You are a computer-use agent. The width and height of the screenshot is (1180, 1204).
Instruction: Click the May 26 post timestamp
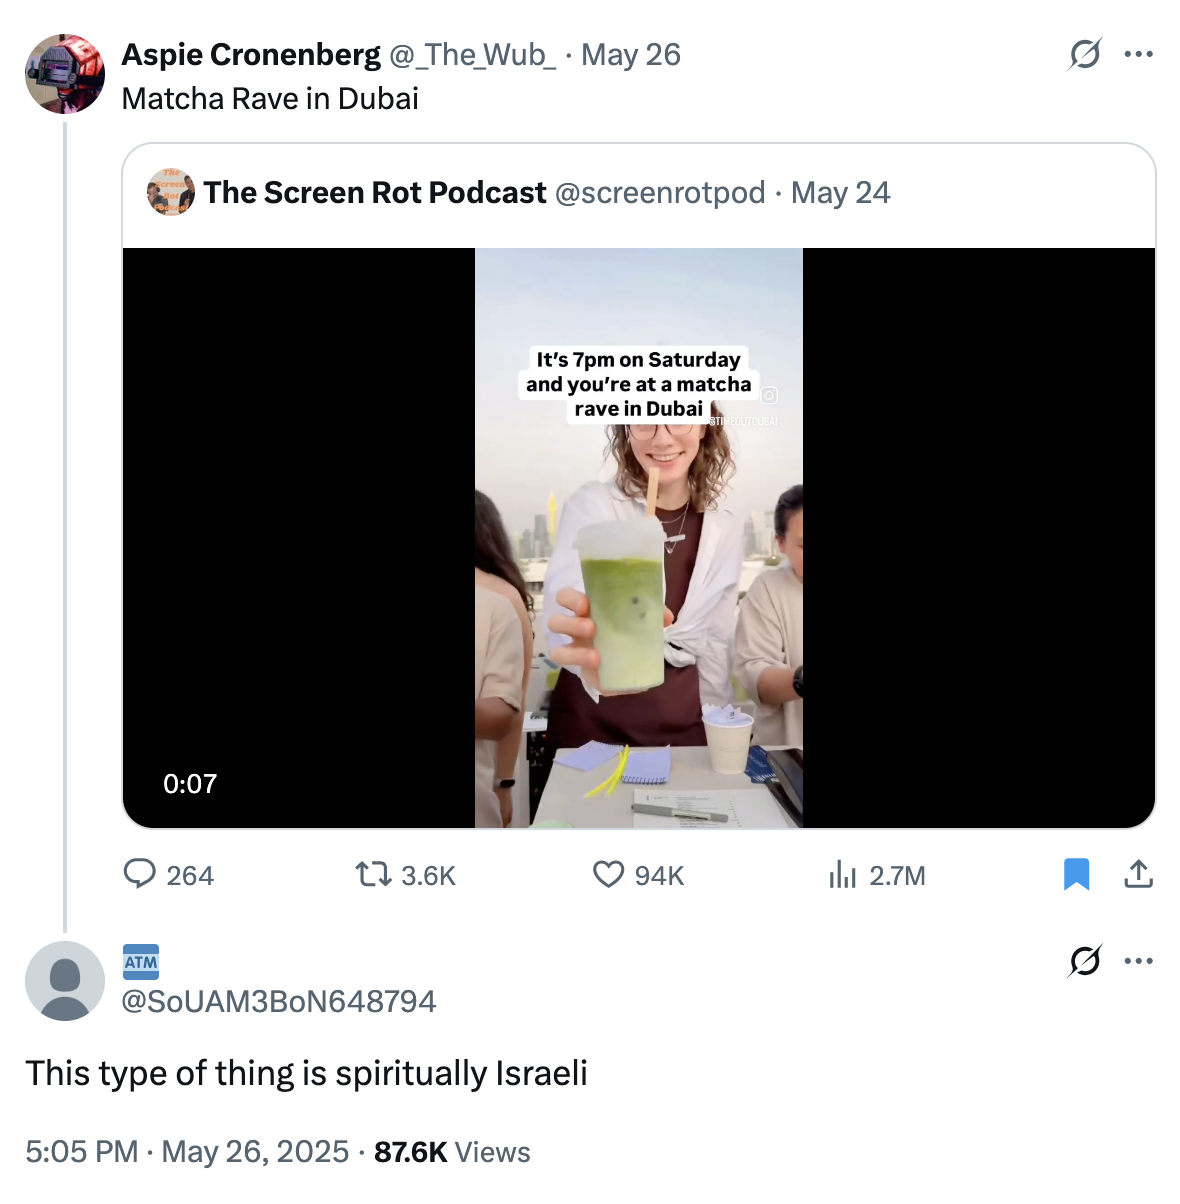[x=630, y=55]
